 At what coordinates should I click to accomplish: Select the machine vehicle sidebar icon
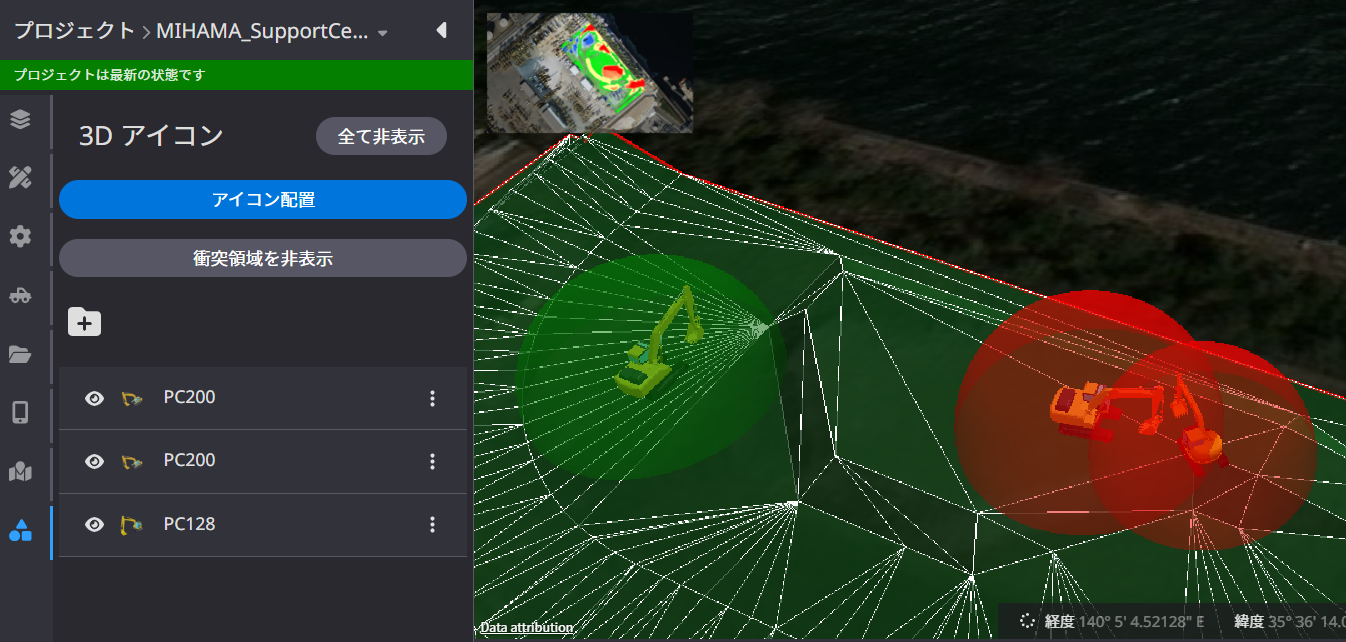pyautogui.click(x=20, y=295)
